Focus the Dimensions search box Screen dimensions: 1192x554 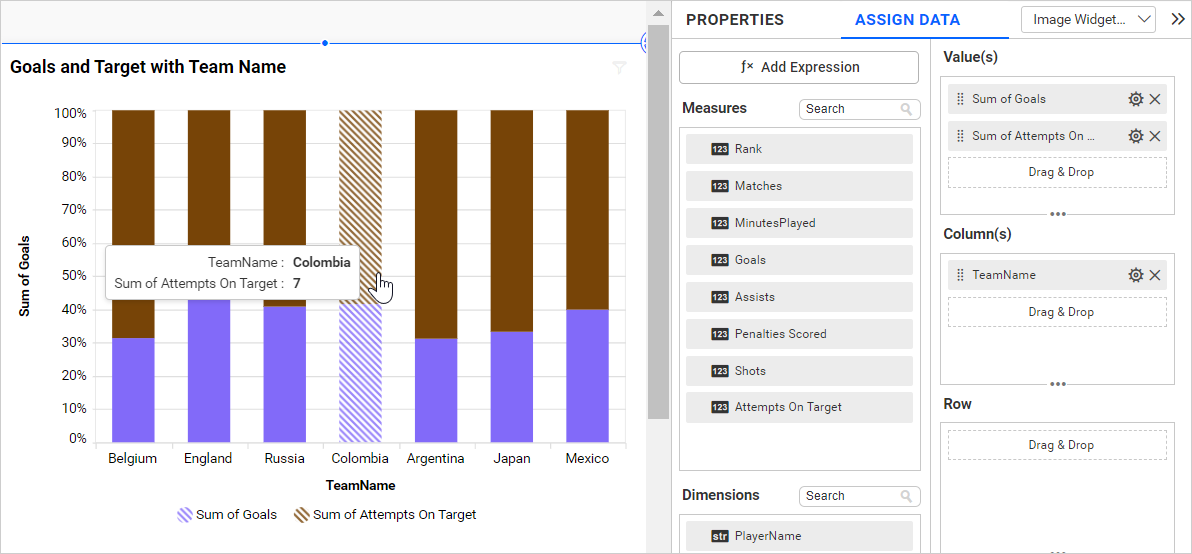(x=850, y=496)
